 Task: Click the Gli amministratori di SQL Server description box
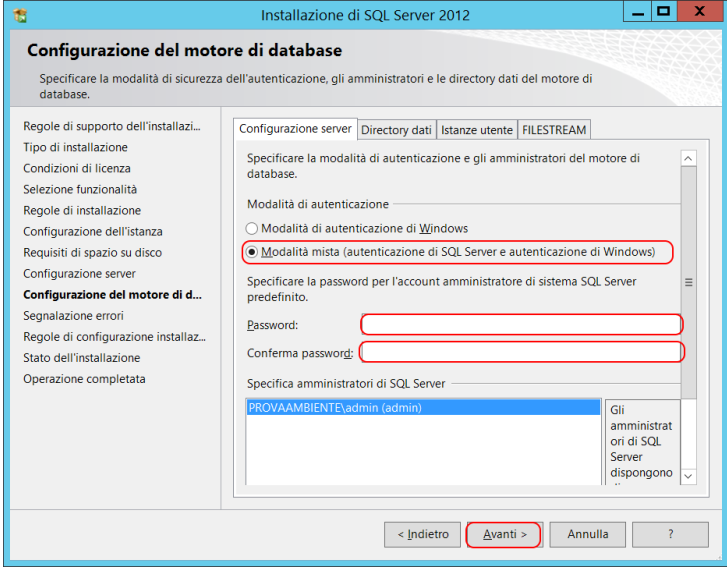[643, 443]
